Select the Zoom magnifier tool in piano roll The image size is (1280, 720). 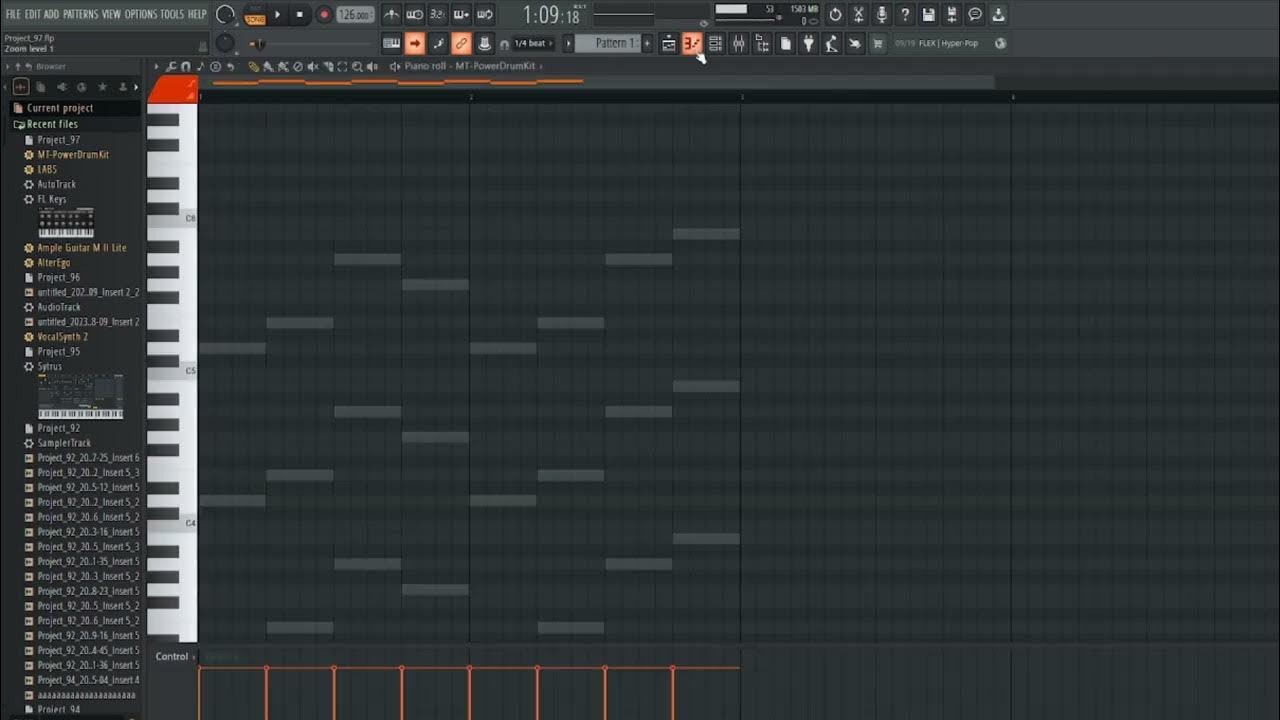[x=357, y=66]
